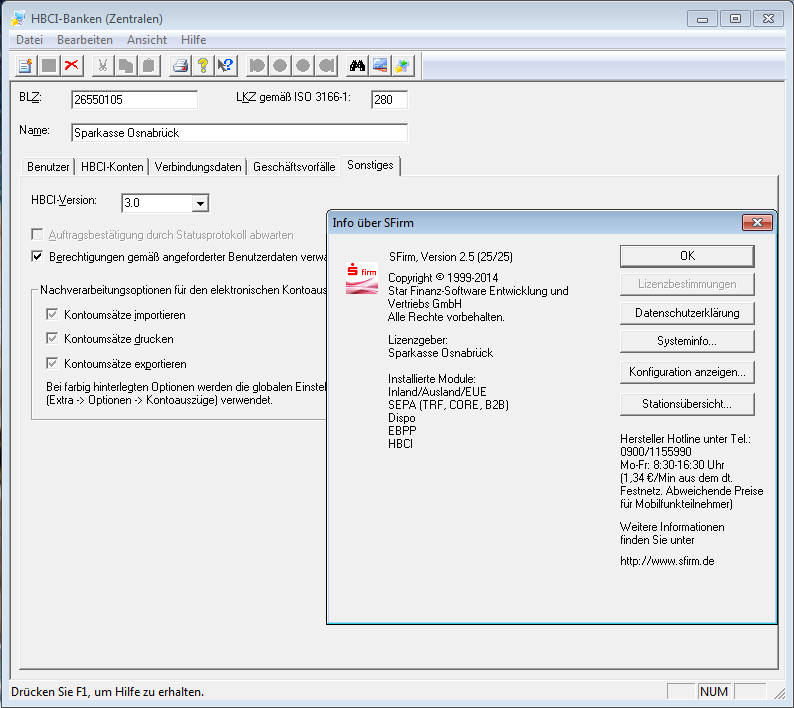Click the Lizenzbestimmungen button
This screenshot has height=708, width=794.
(687, 284)
